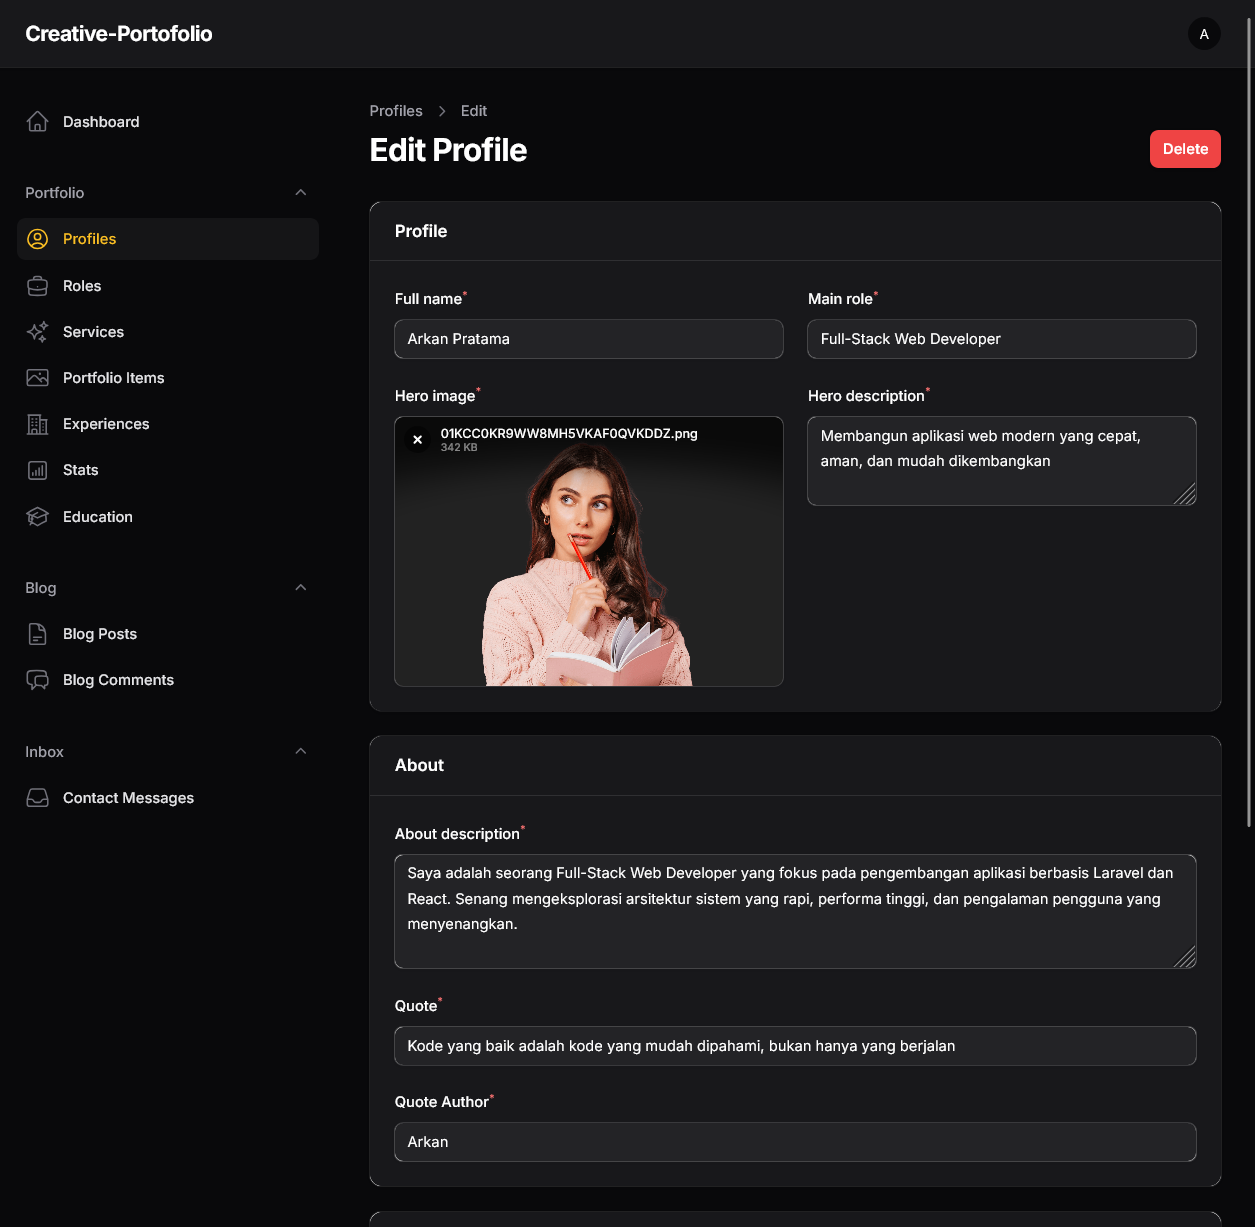1255x1227 pixels.
Task: Select the Blog Posts document icon
Action: click(x=37, y=633)
